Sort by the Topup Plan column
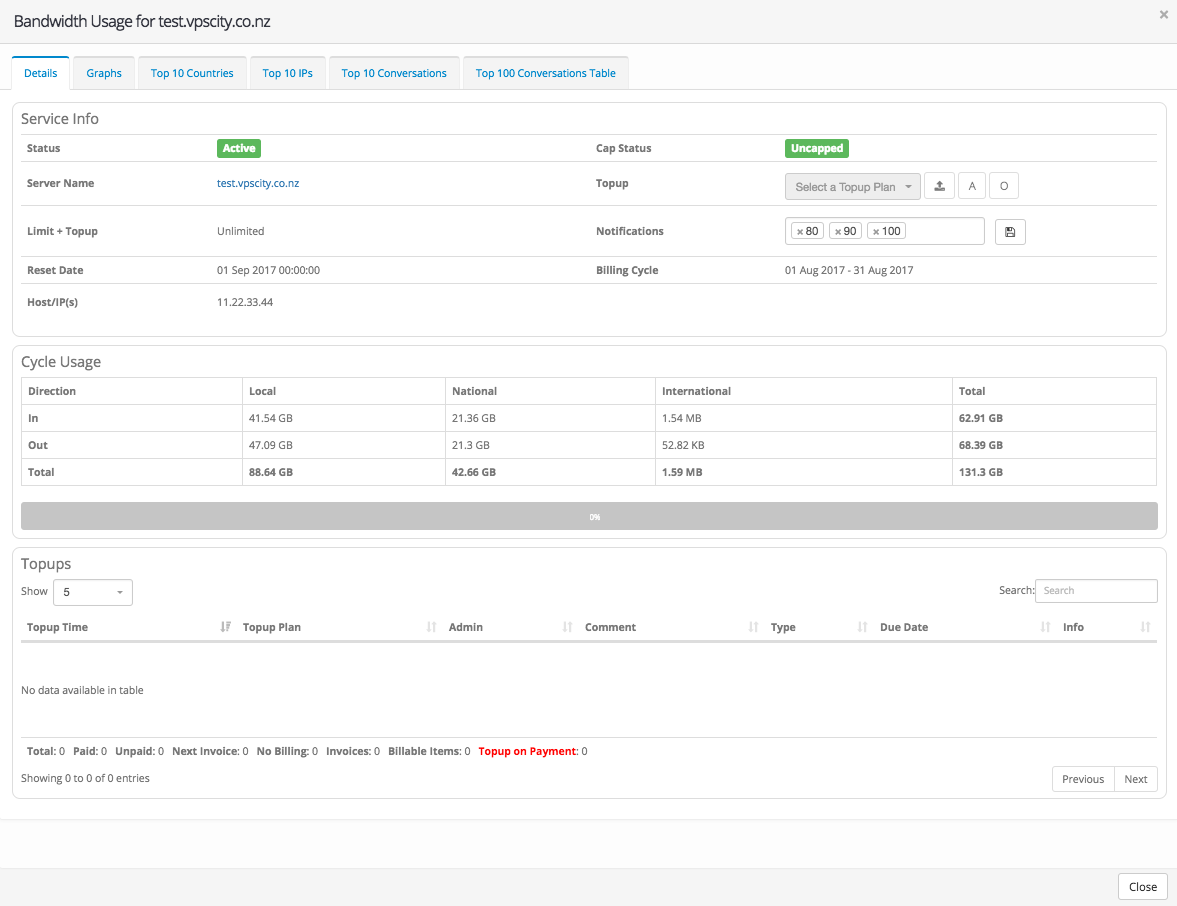 tap(272, 627)
